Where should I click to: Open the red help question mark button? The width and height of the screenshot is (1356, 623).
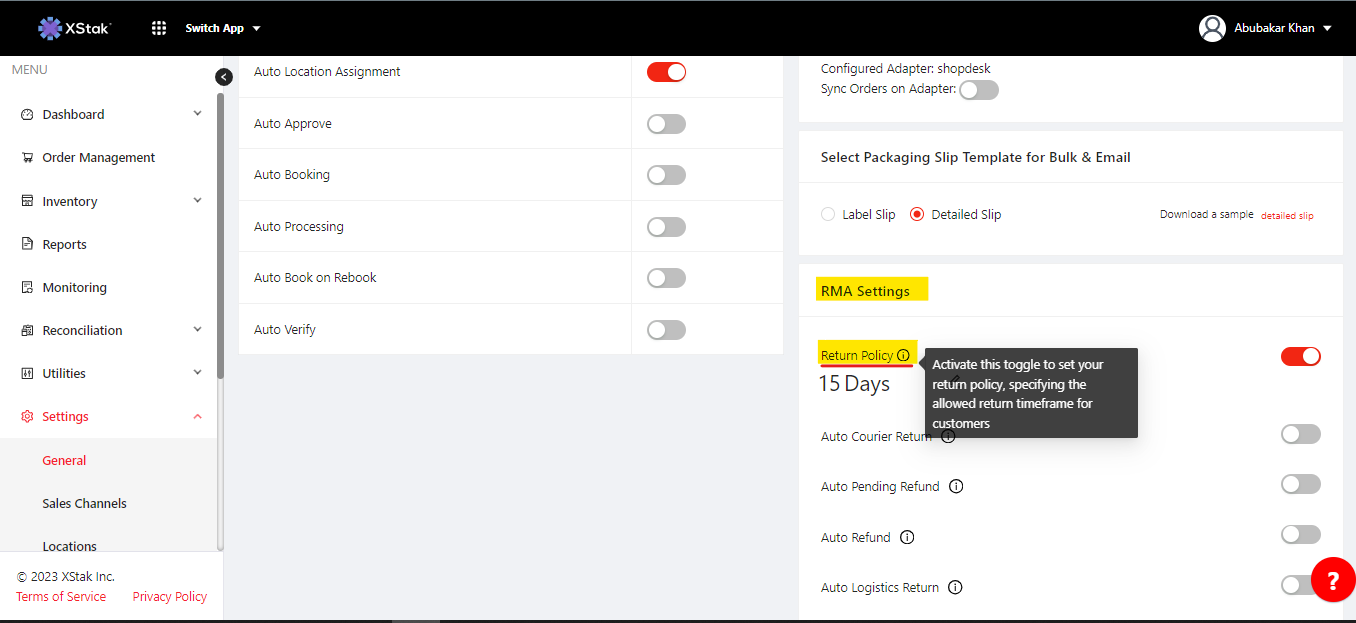point(1332,580)
